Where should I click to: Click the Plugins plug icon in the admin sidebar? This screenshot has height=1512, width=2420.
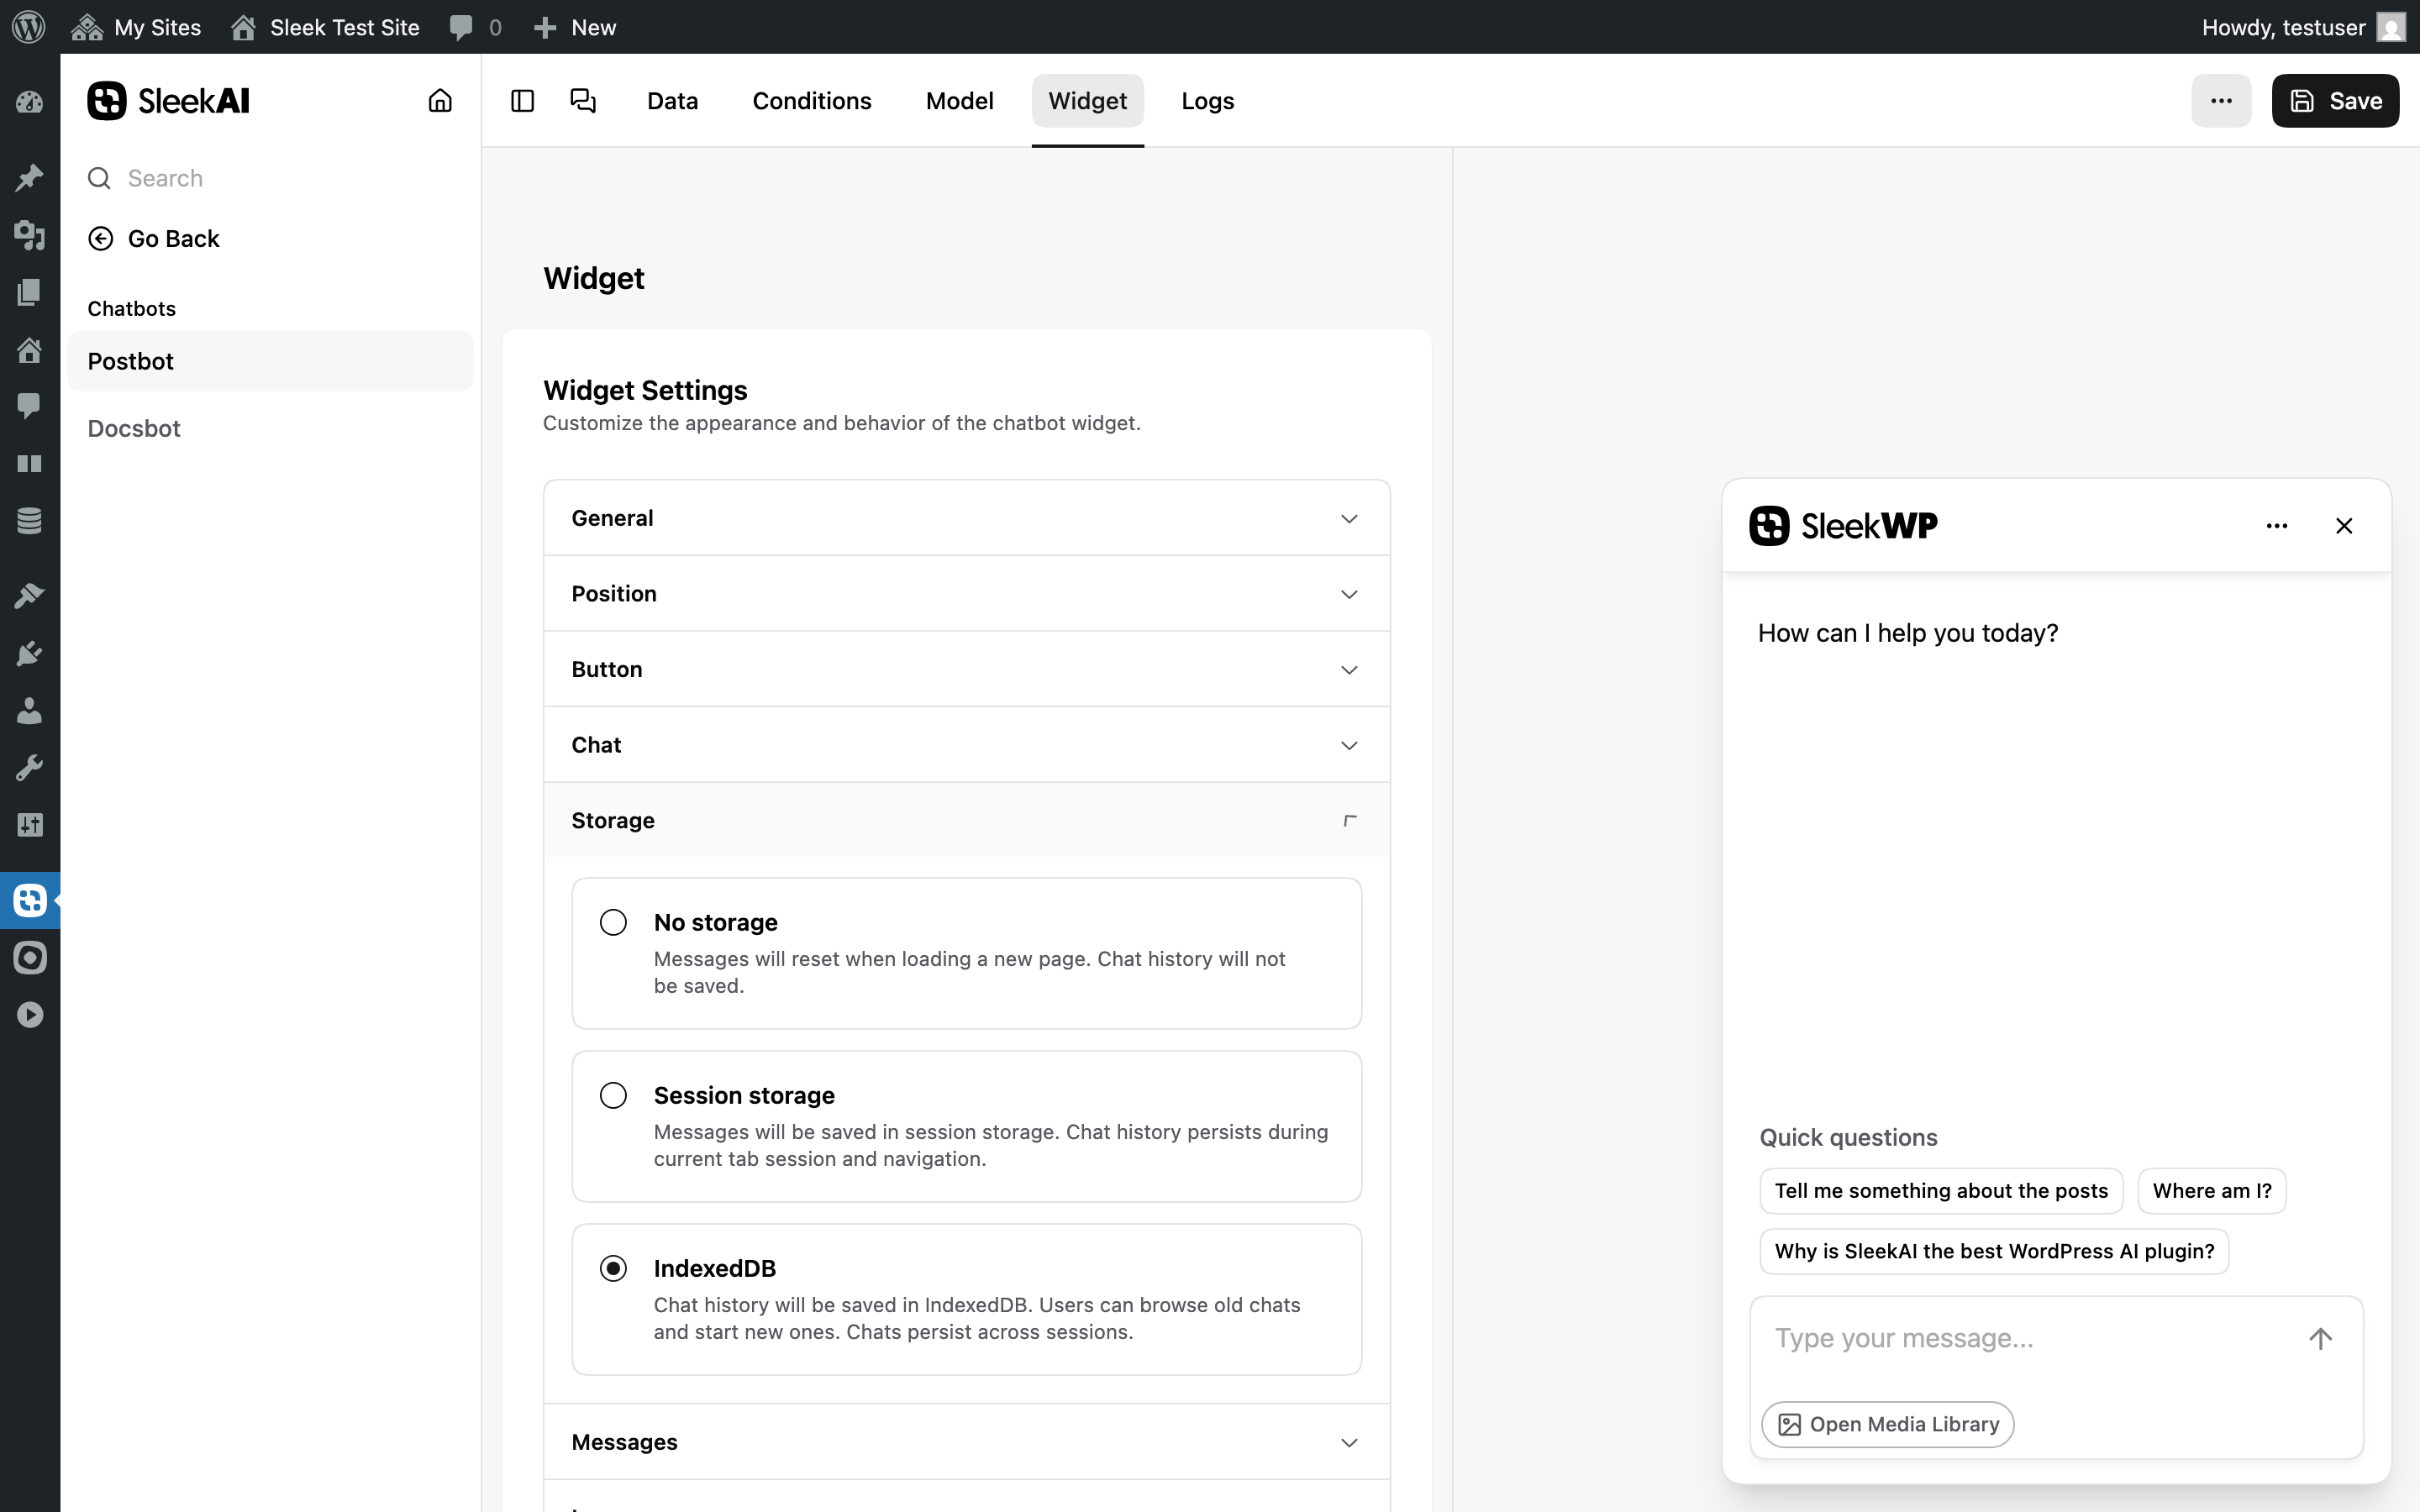[30, 653]
